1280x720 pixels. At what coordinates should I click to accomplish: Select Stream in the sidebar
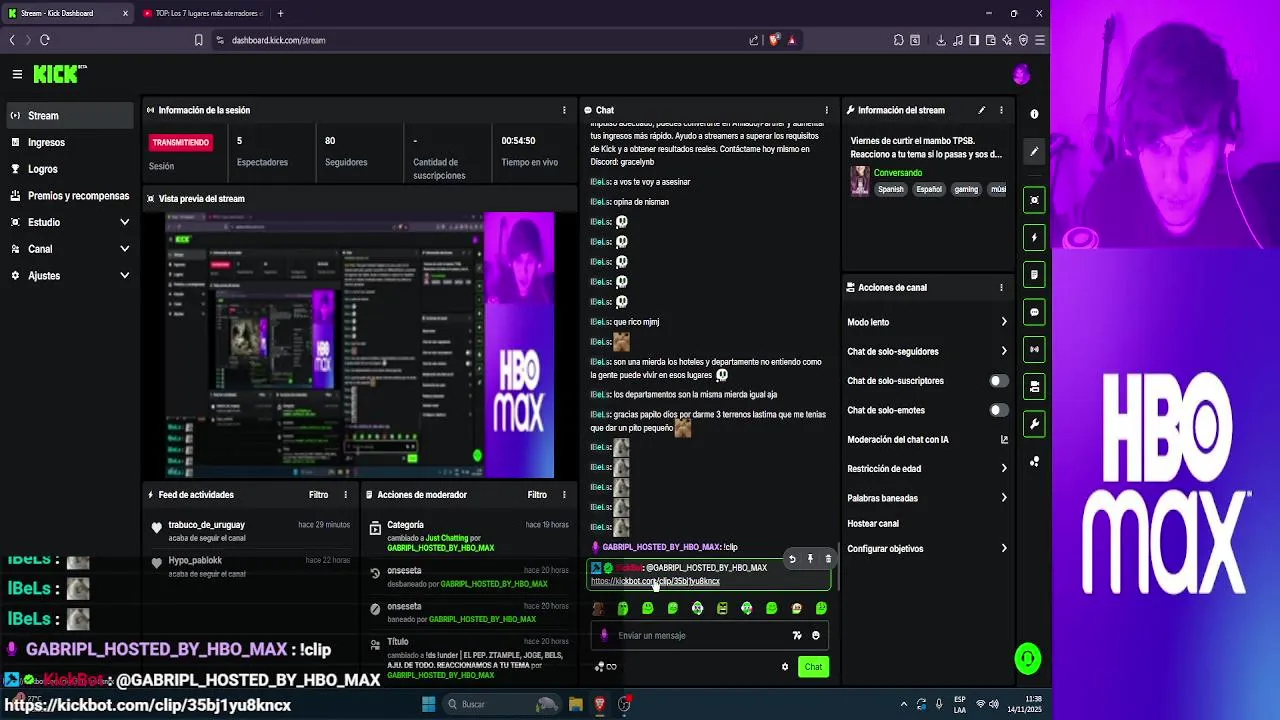68,116
